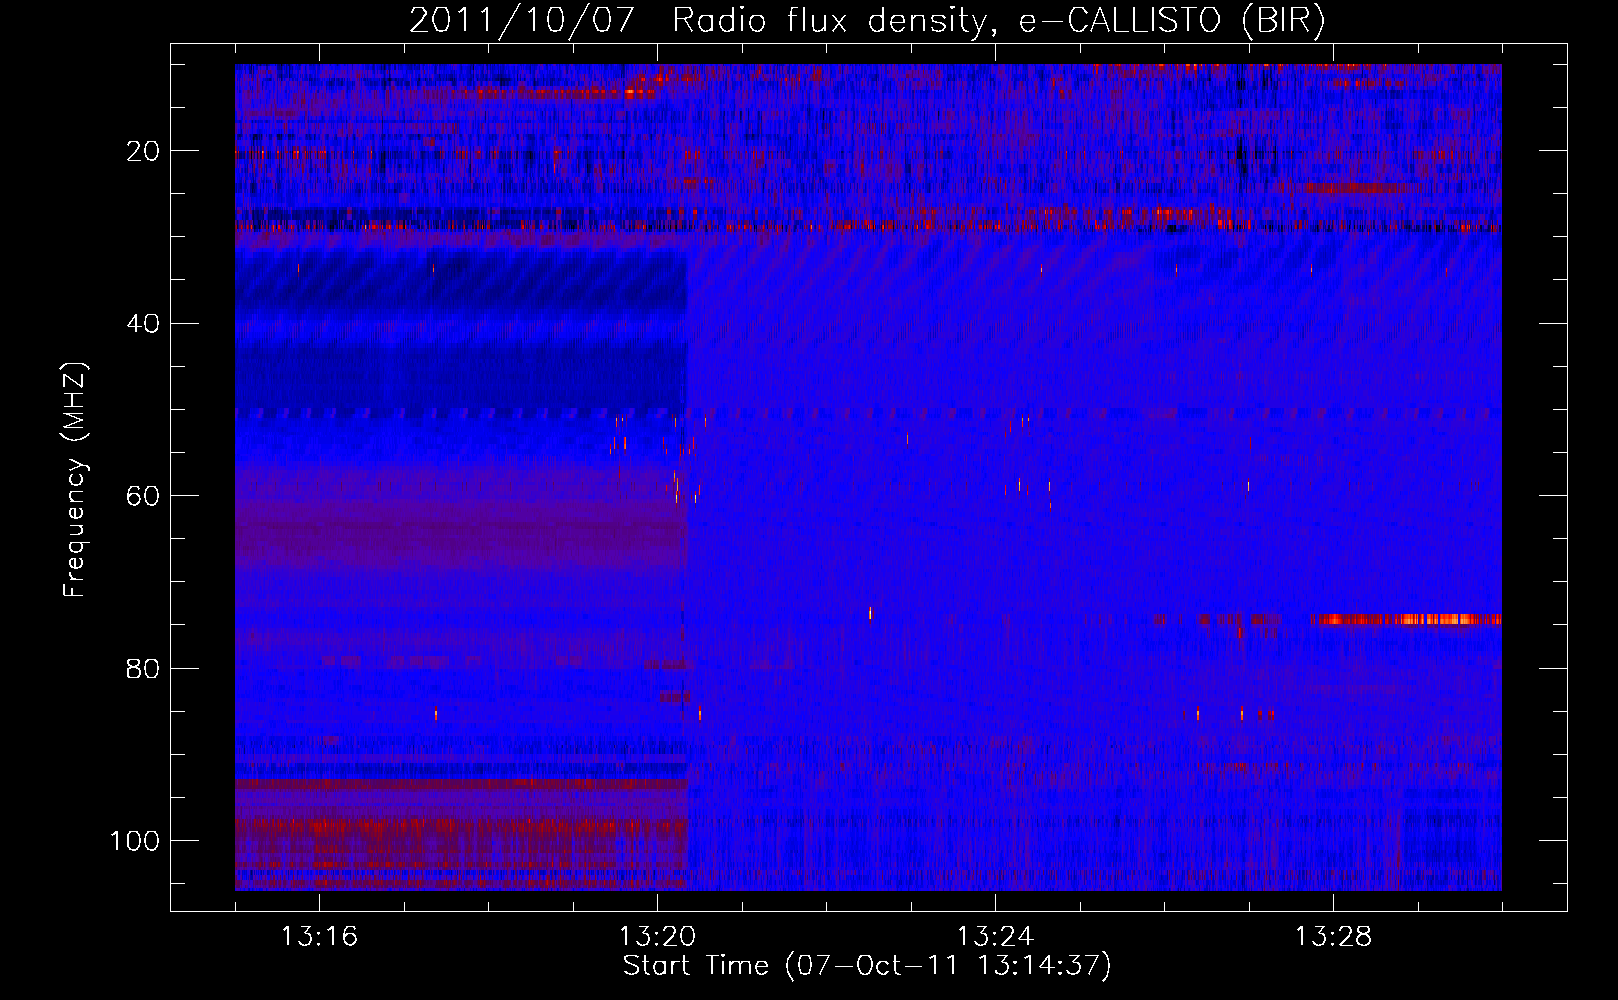Click the 13:20 time tick label

[657, 937]
